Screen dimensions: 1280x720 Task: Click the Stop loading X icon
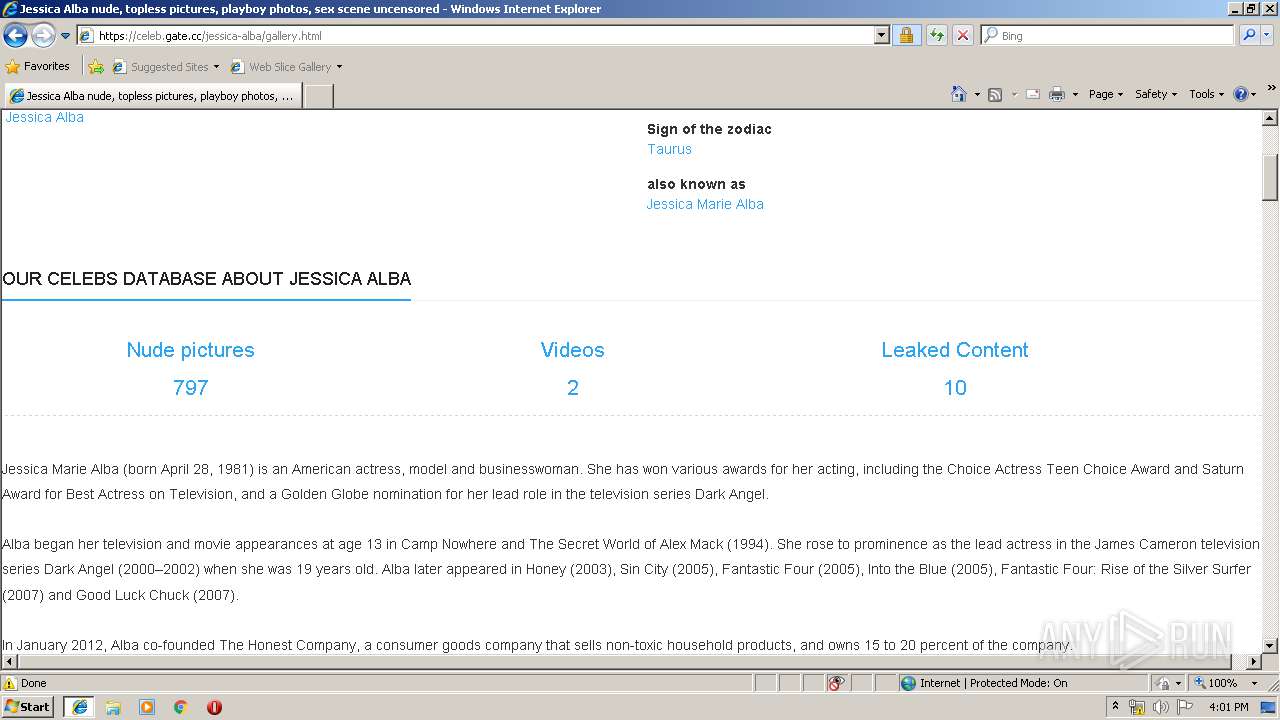coord(962,35)
